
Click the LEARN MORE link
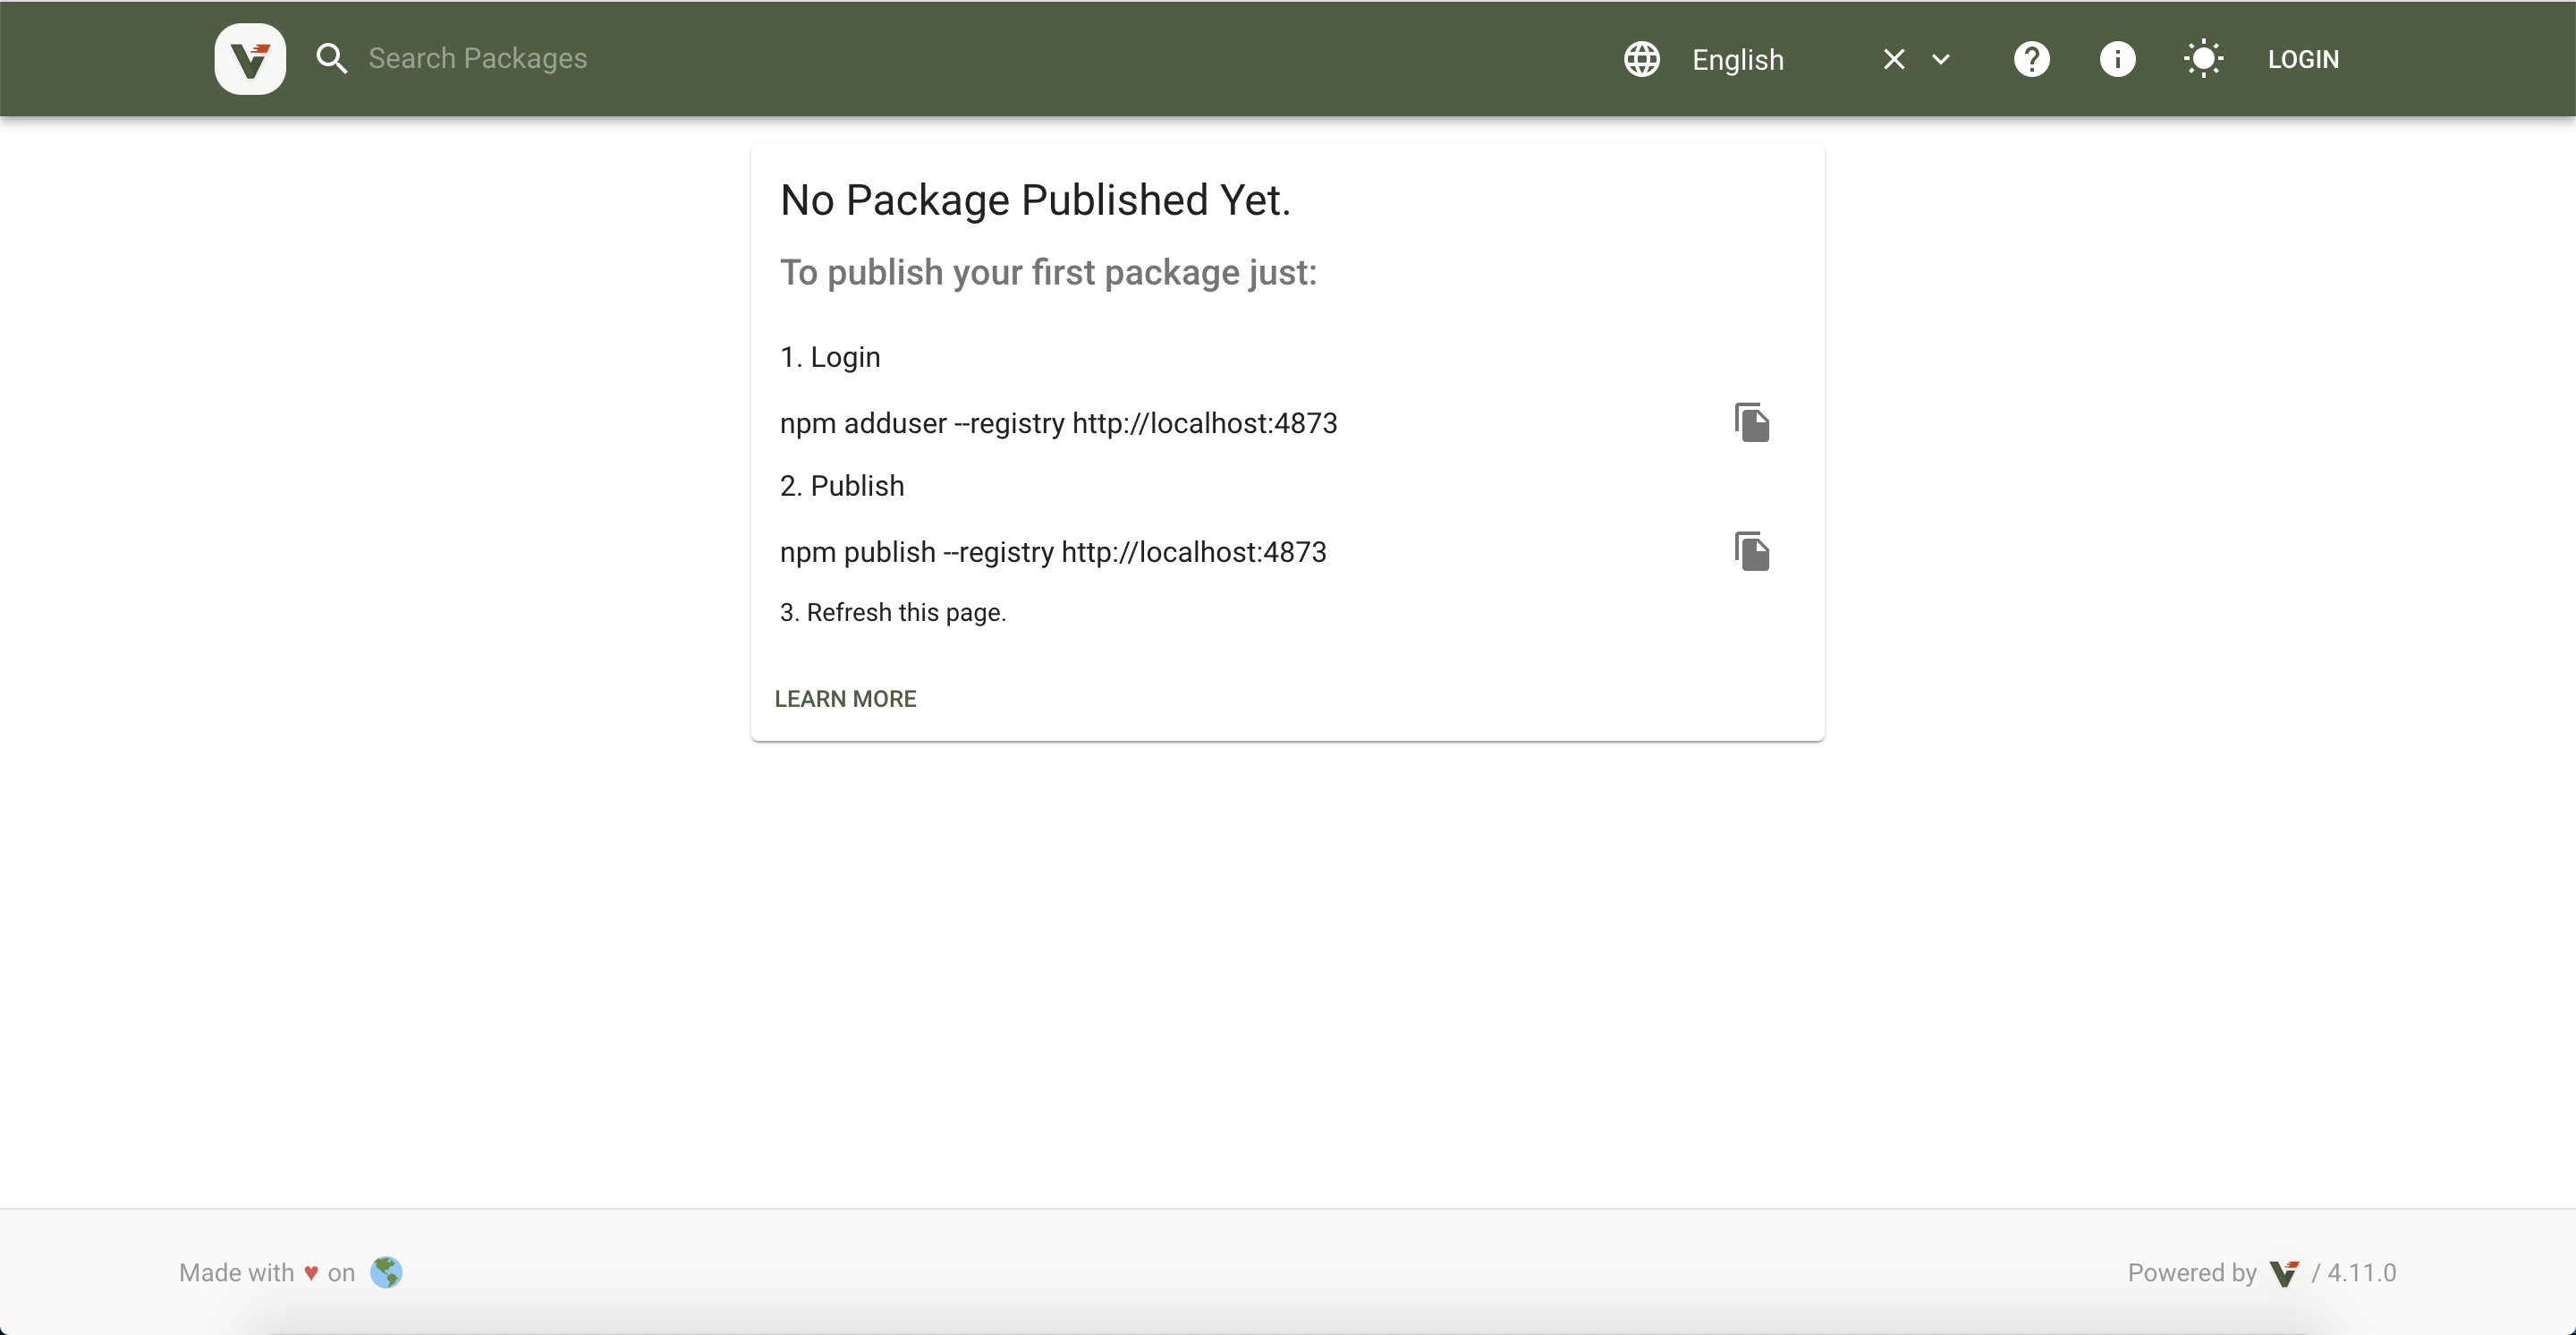[x=845, y=698]
